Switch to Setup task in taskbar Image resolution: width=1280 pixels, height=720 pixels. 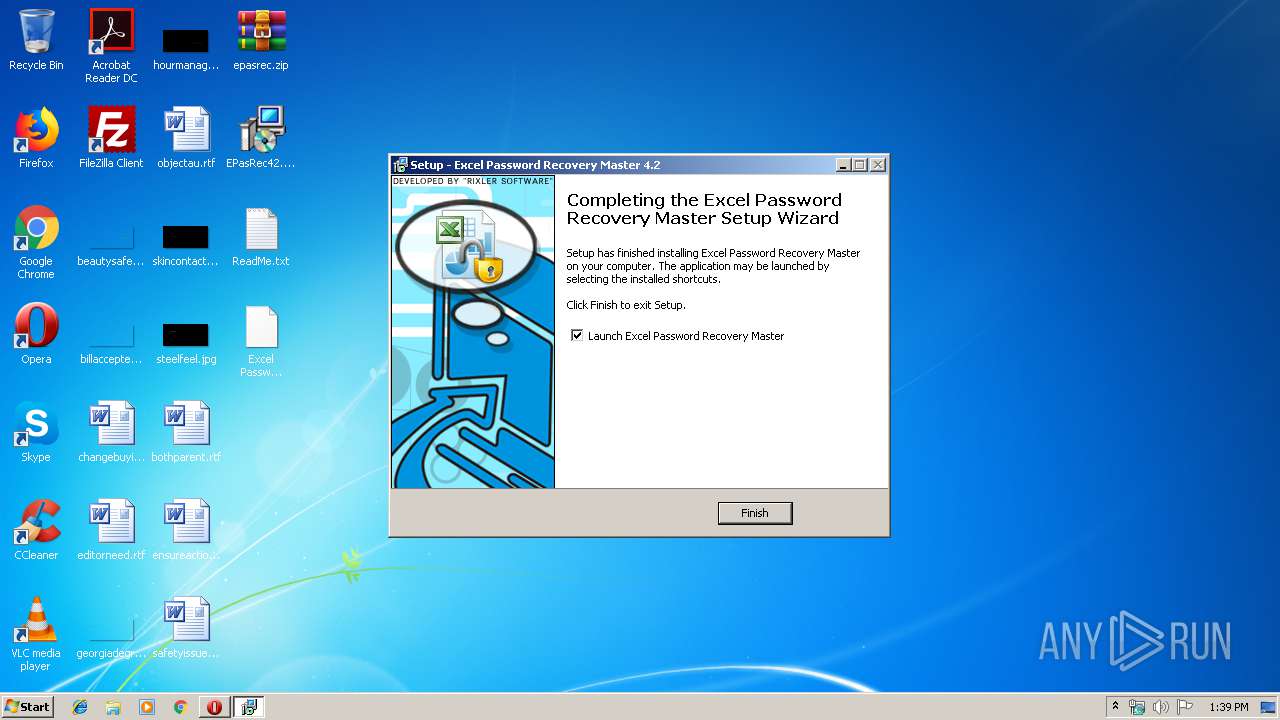pos(248,707)
